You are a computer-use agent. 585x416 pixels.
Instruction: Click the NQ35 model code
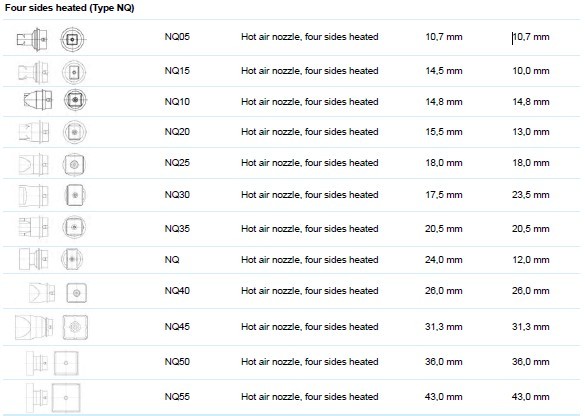tap(177, 228)
